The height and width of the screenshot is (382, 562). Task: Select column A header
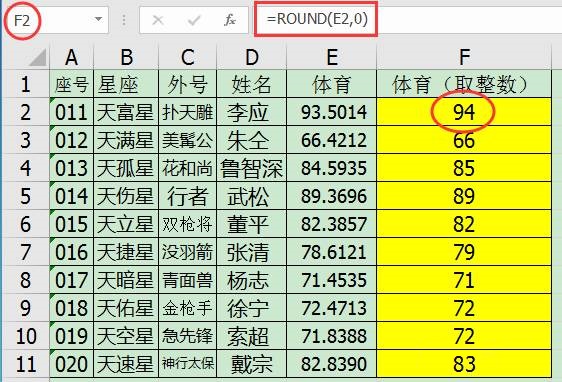71,57
